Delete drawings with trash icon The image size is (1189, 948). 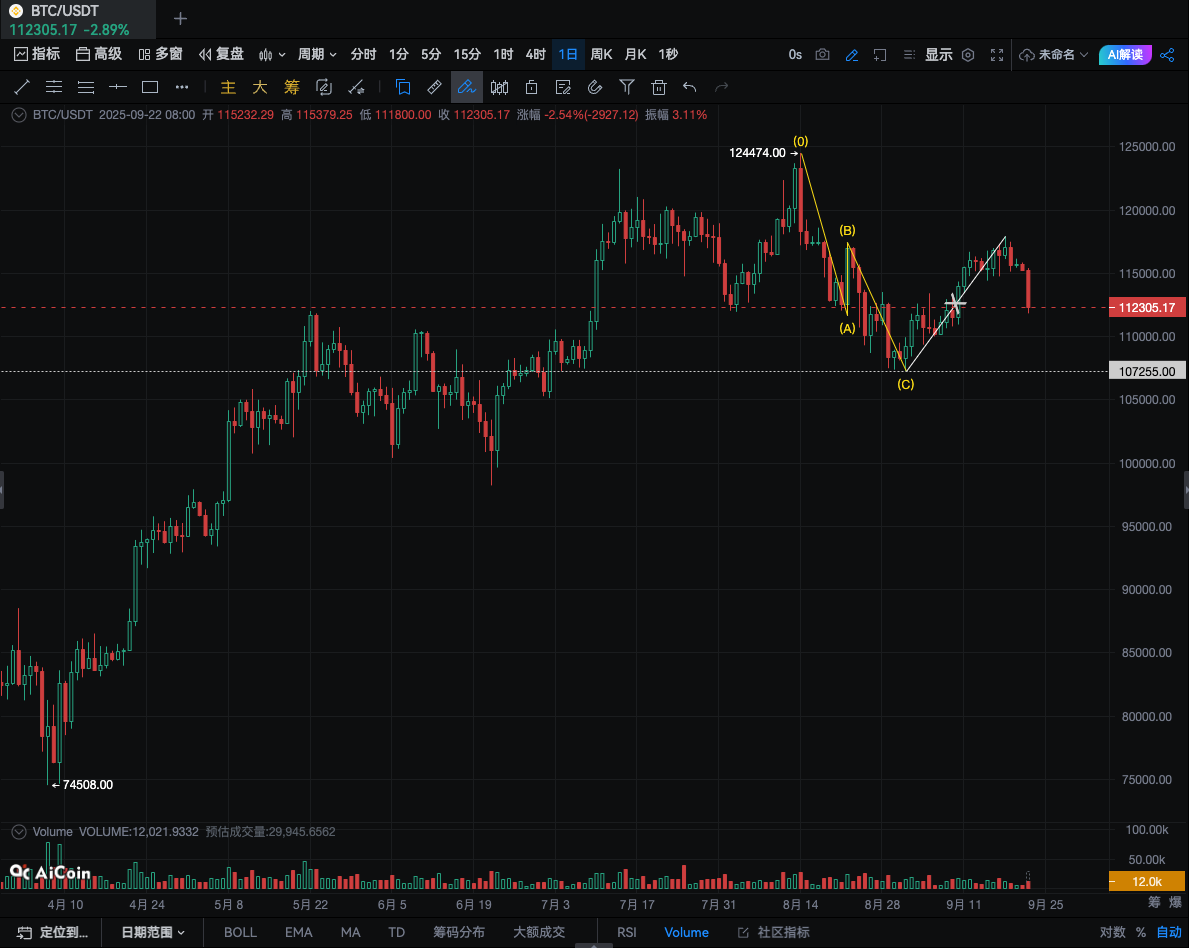659,87
